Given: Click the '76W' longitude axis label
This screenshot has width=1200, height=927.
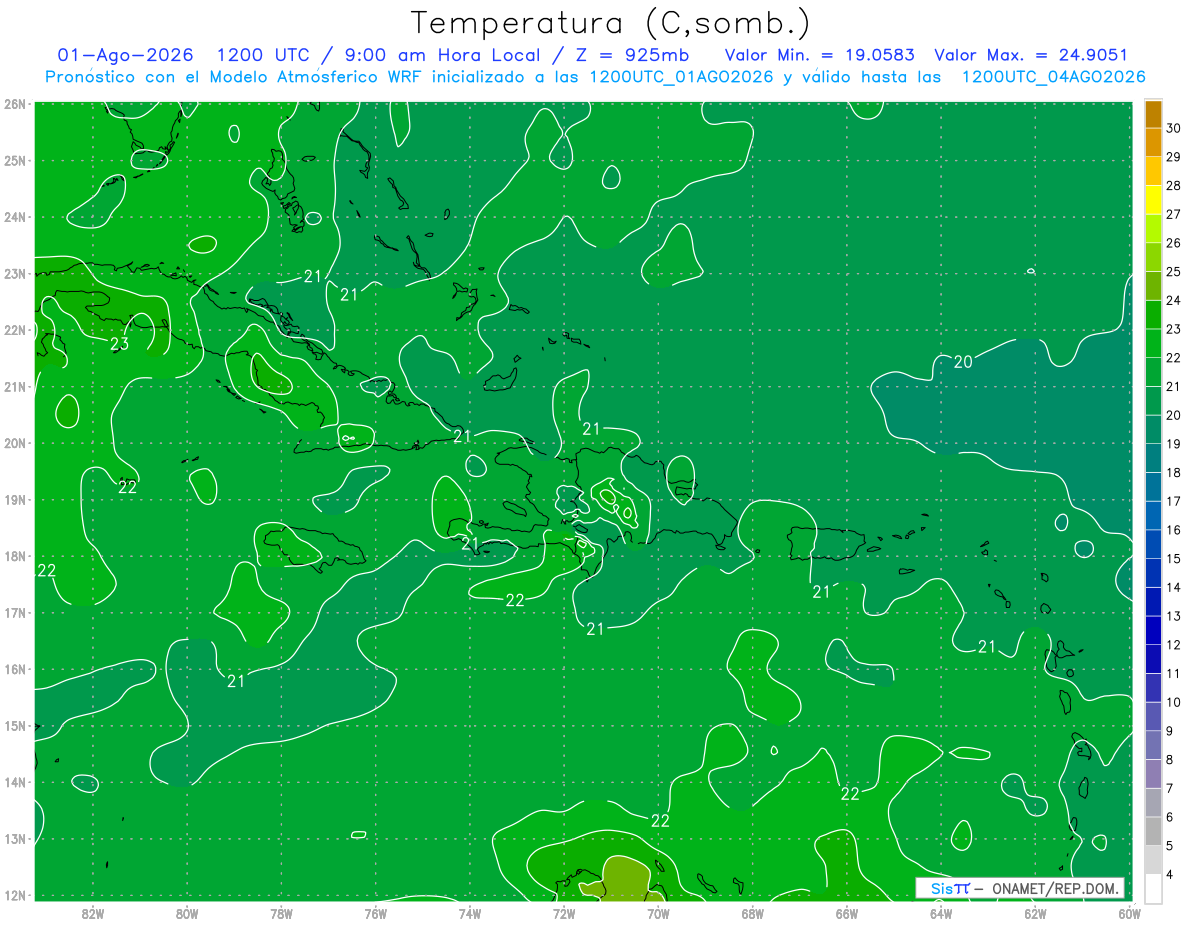Looking at the screenshot, I should click(x=375, y=913).
